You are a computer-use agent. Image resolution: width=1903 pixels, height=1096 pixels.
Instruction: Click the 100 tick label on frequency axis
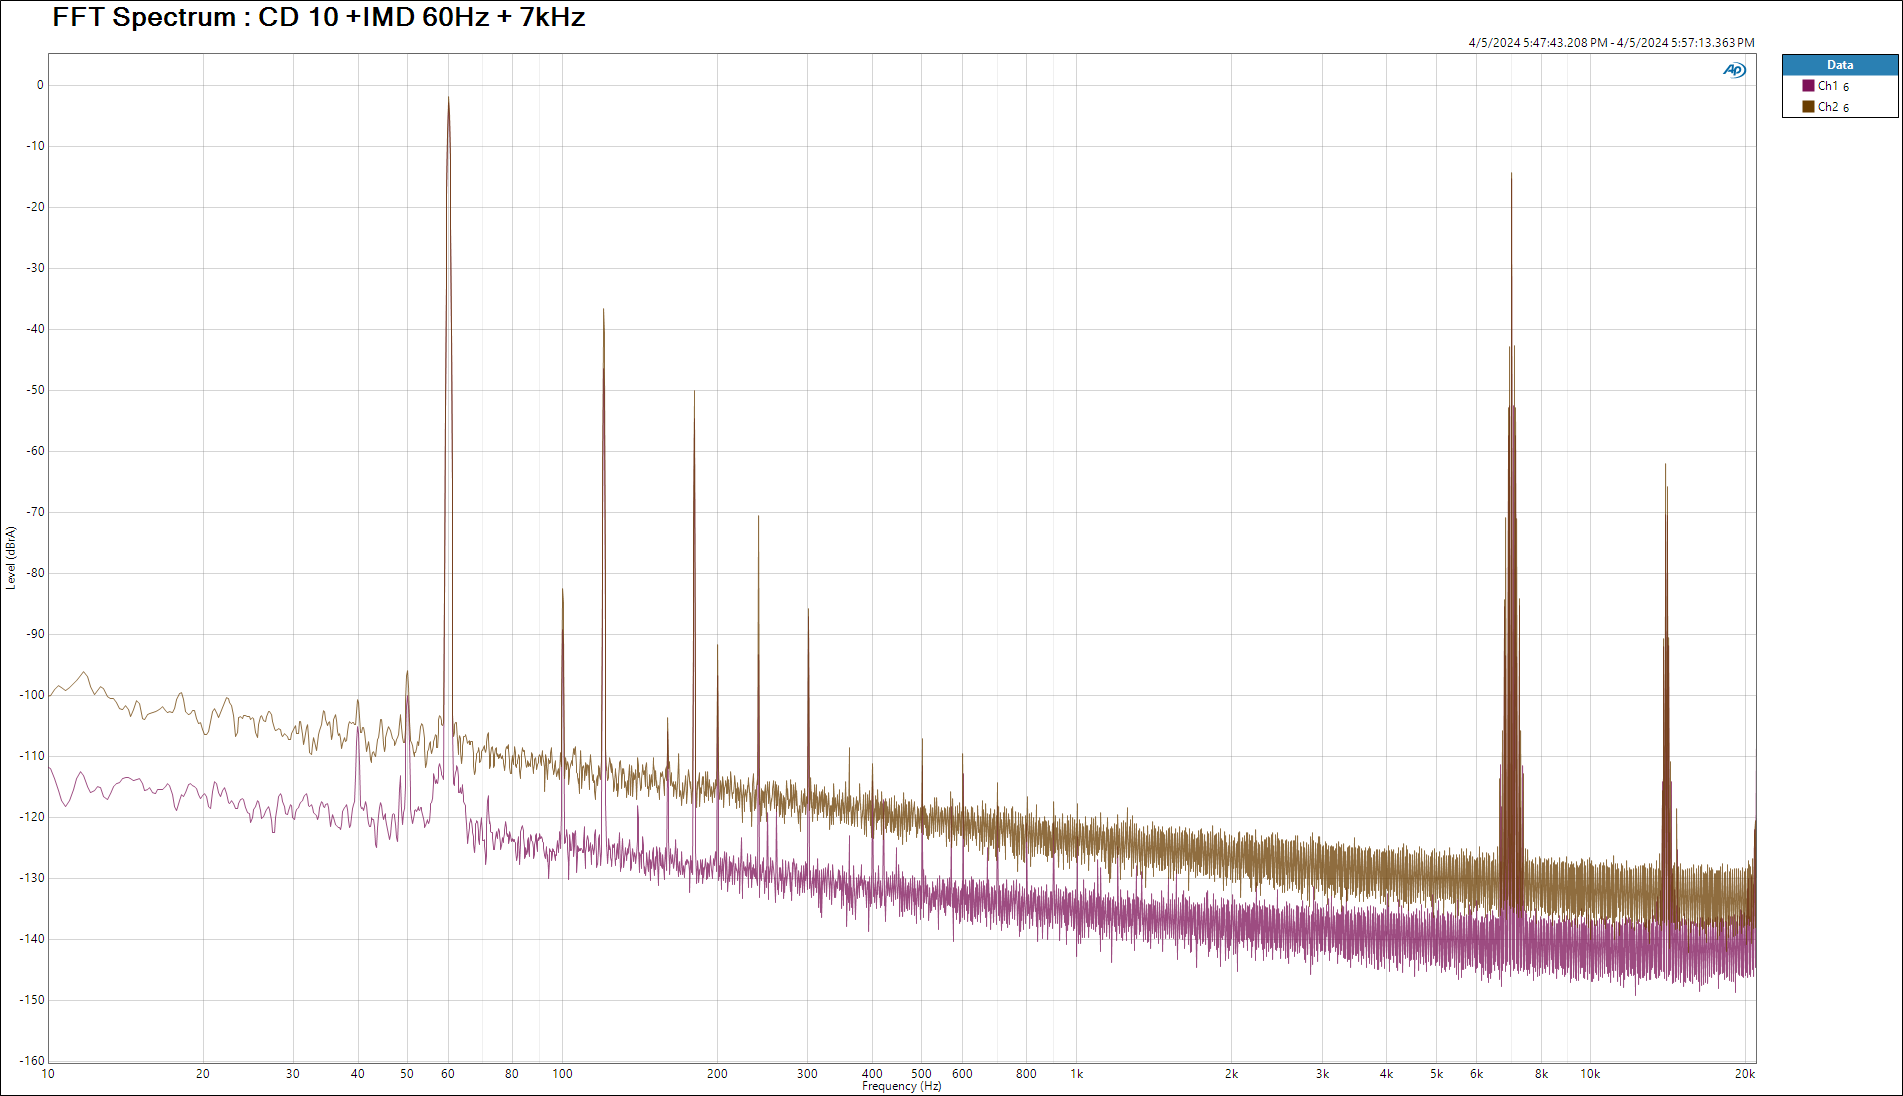tap(562, 1074)
